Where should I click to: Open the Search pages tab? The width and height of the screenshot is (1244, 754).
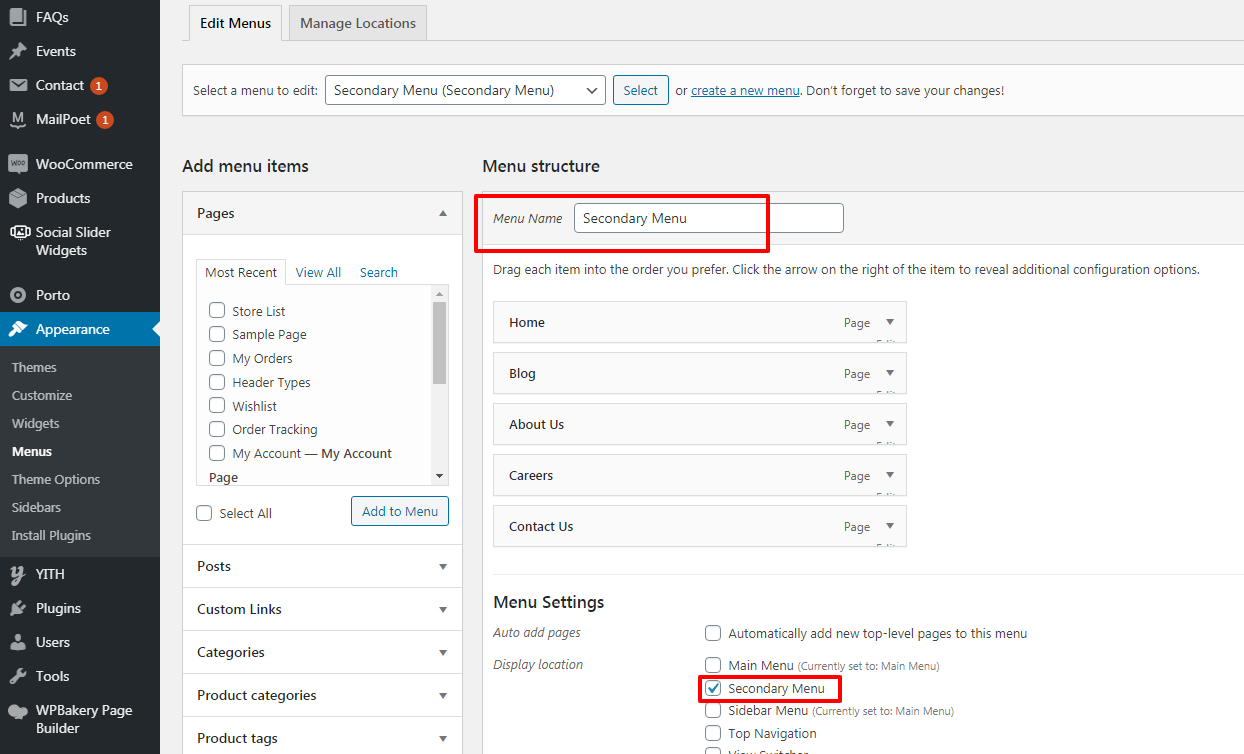[379, 272]
